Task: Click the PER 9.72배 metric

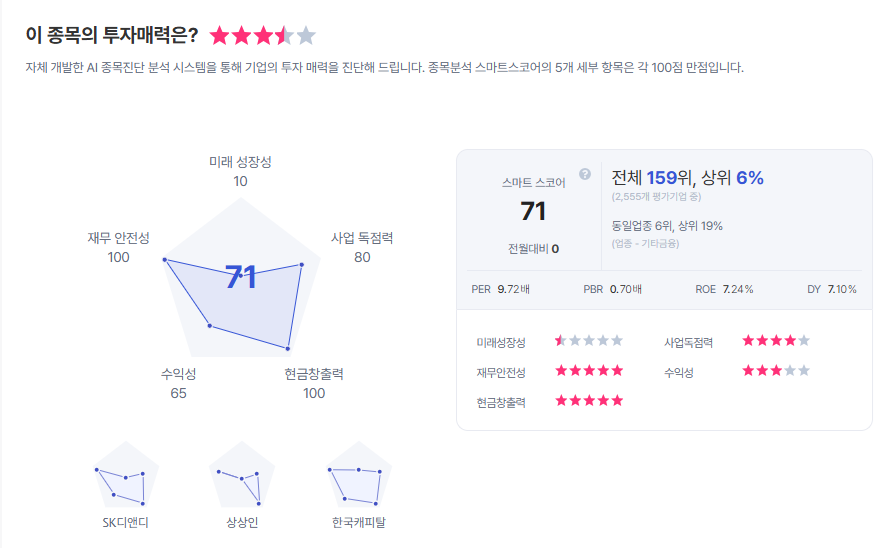Action: point(500,289)
